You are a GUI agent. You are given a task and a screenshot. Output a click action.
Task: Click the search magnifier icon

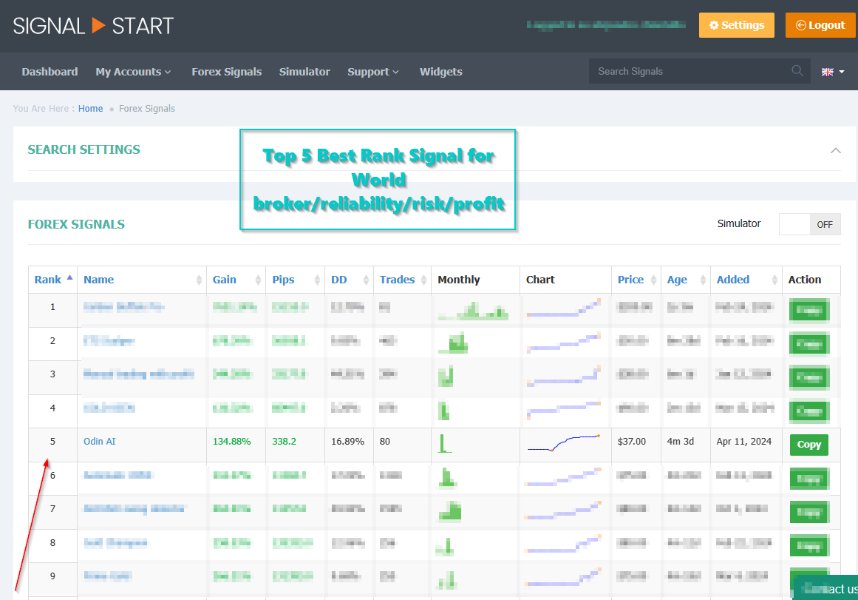(797, 71)
